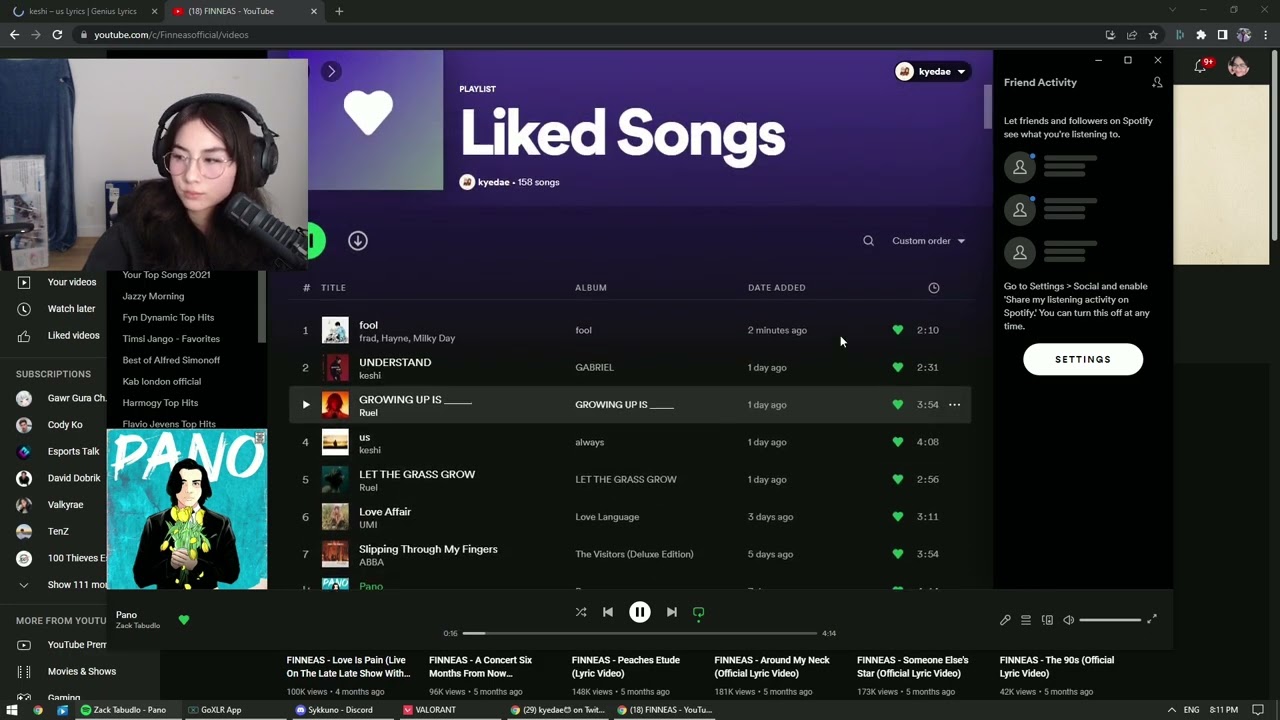Screen dimensions: 1280x720
Task: Search within Liked Songs
Action: tap(868, 241)
